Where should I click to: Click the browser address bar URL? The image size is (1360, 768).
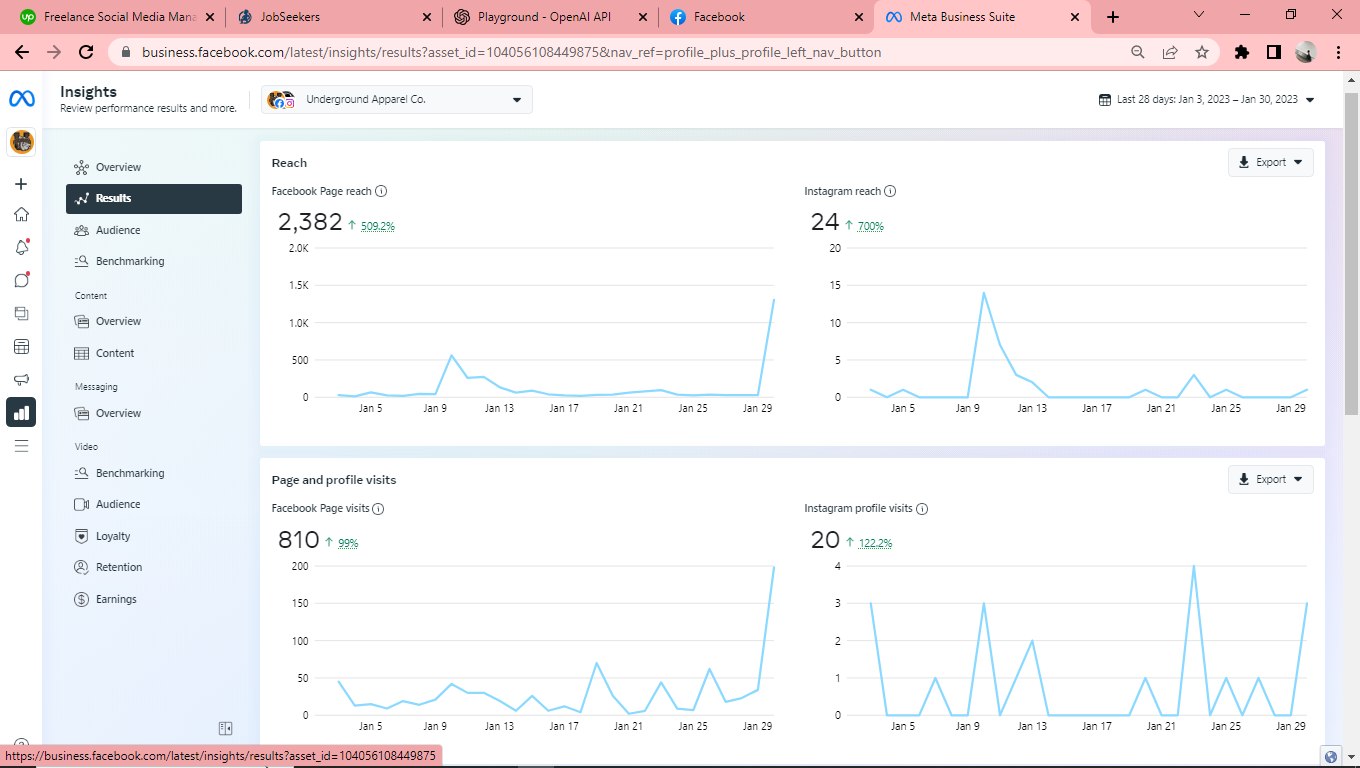[x=512, y=52]
